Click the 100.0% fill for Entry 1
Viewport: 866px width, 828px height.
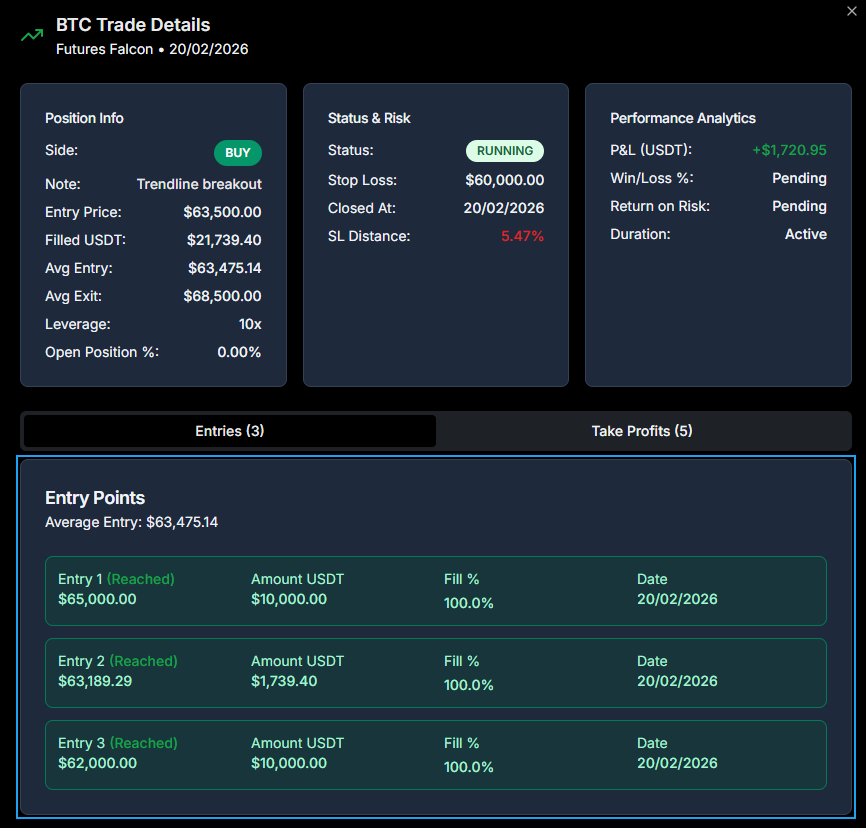point(468,603)
